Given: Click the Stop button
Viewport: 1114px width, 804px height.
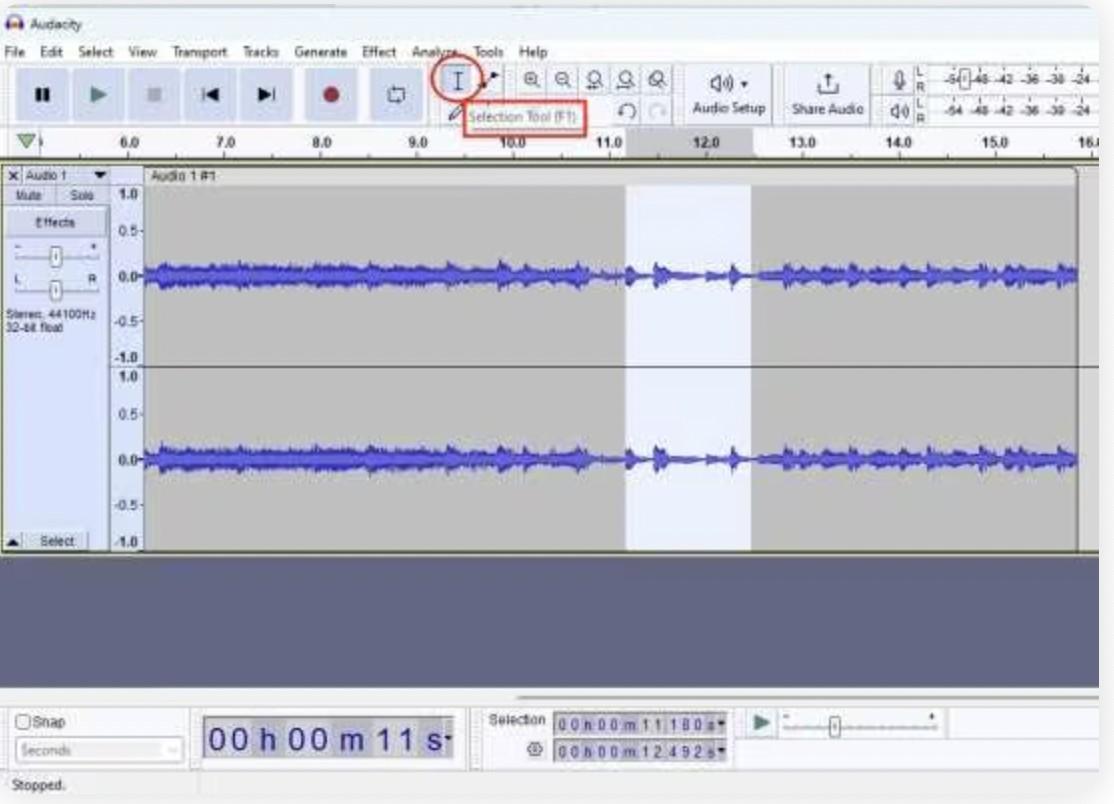Looking at the screenshot, I should pyautogui.click(x=153, y=94).
